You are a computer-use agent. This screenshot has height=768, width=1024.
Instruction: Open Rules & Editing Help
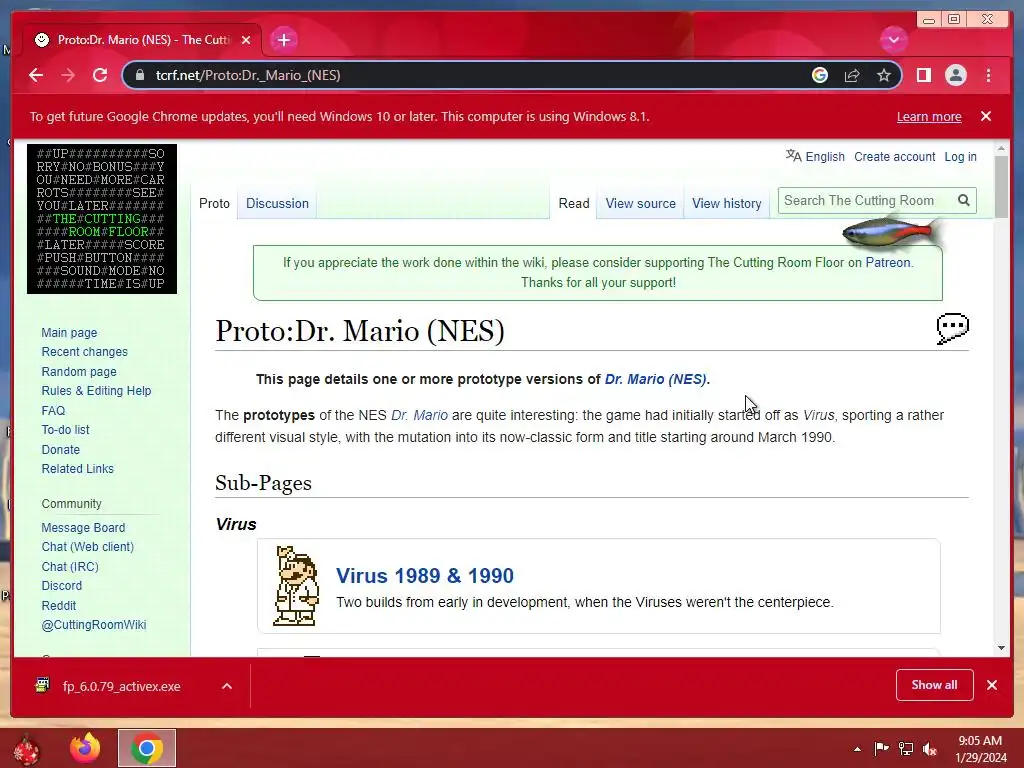pos(96,391)
